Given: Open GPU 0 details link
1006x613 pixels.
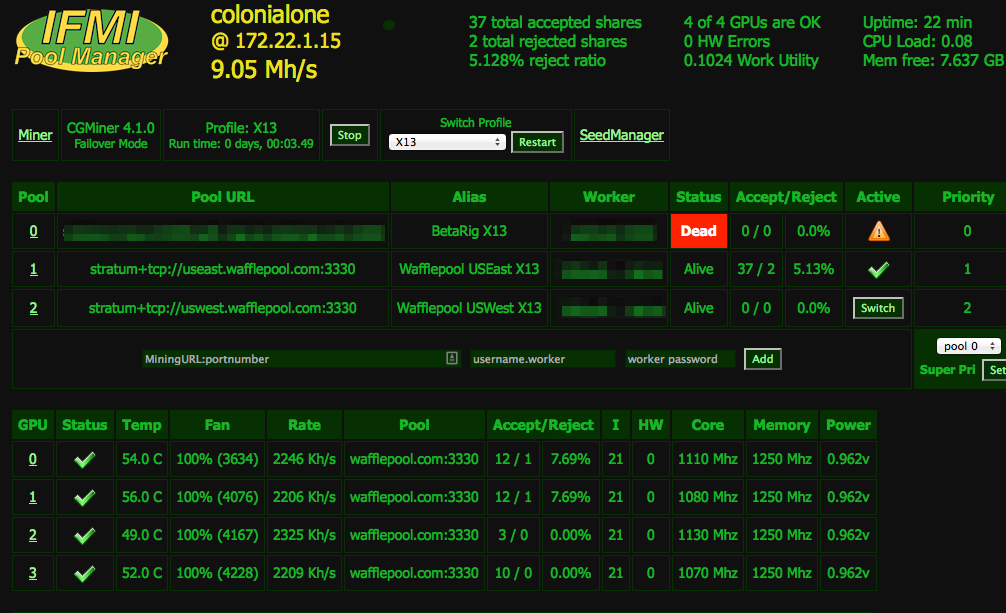Looking at the screenshot, I should (33, 460).
